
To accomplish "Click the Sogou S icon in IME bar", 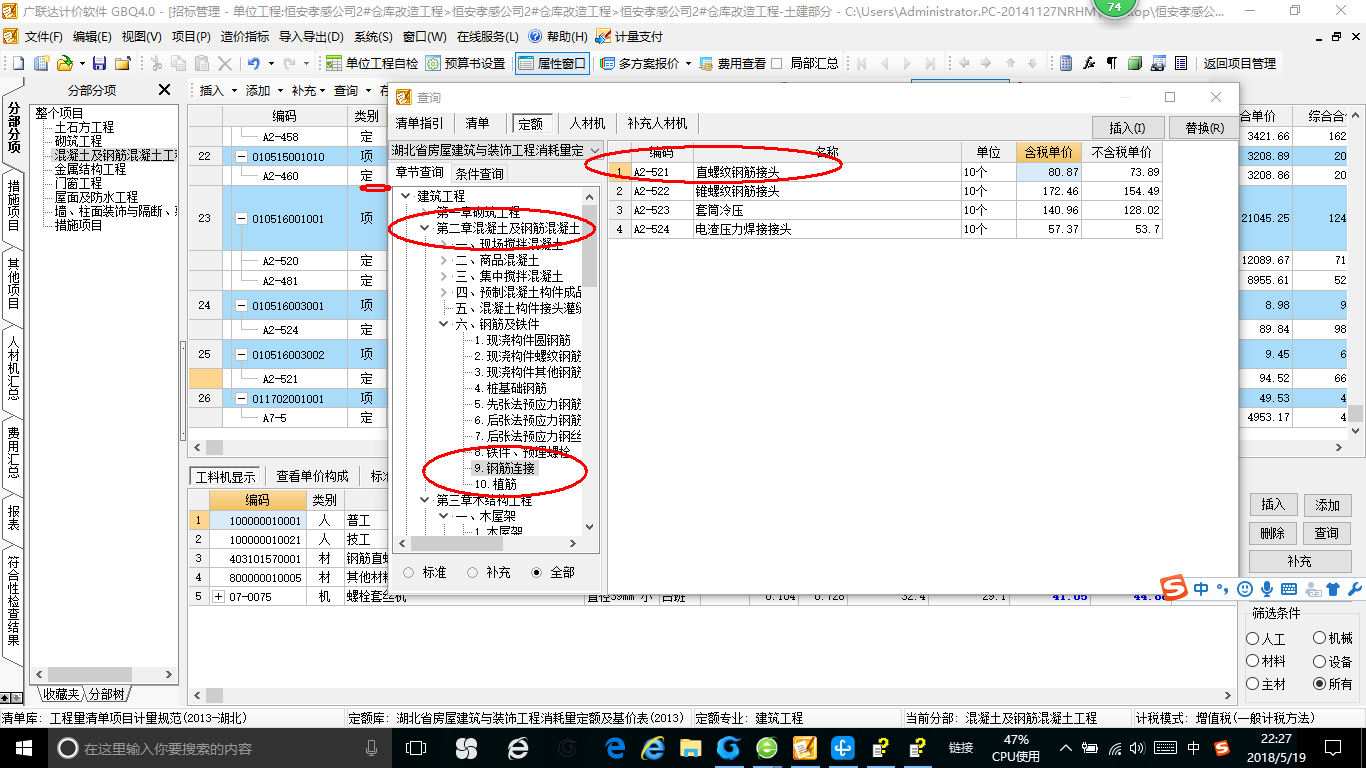I will tap(1174, 588).
